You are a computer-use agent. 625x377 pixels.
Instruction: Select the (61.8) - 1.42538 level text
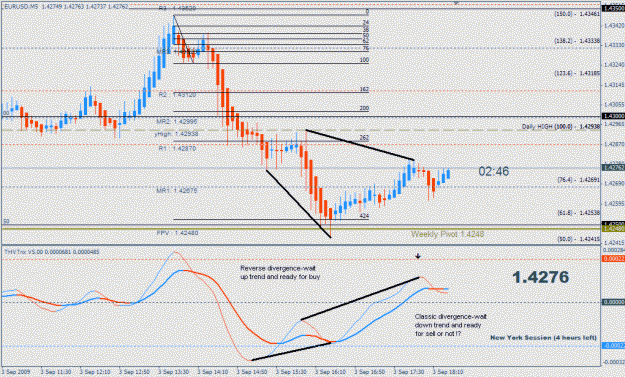(578, 213)
